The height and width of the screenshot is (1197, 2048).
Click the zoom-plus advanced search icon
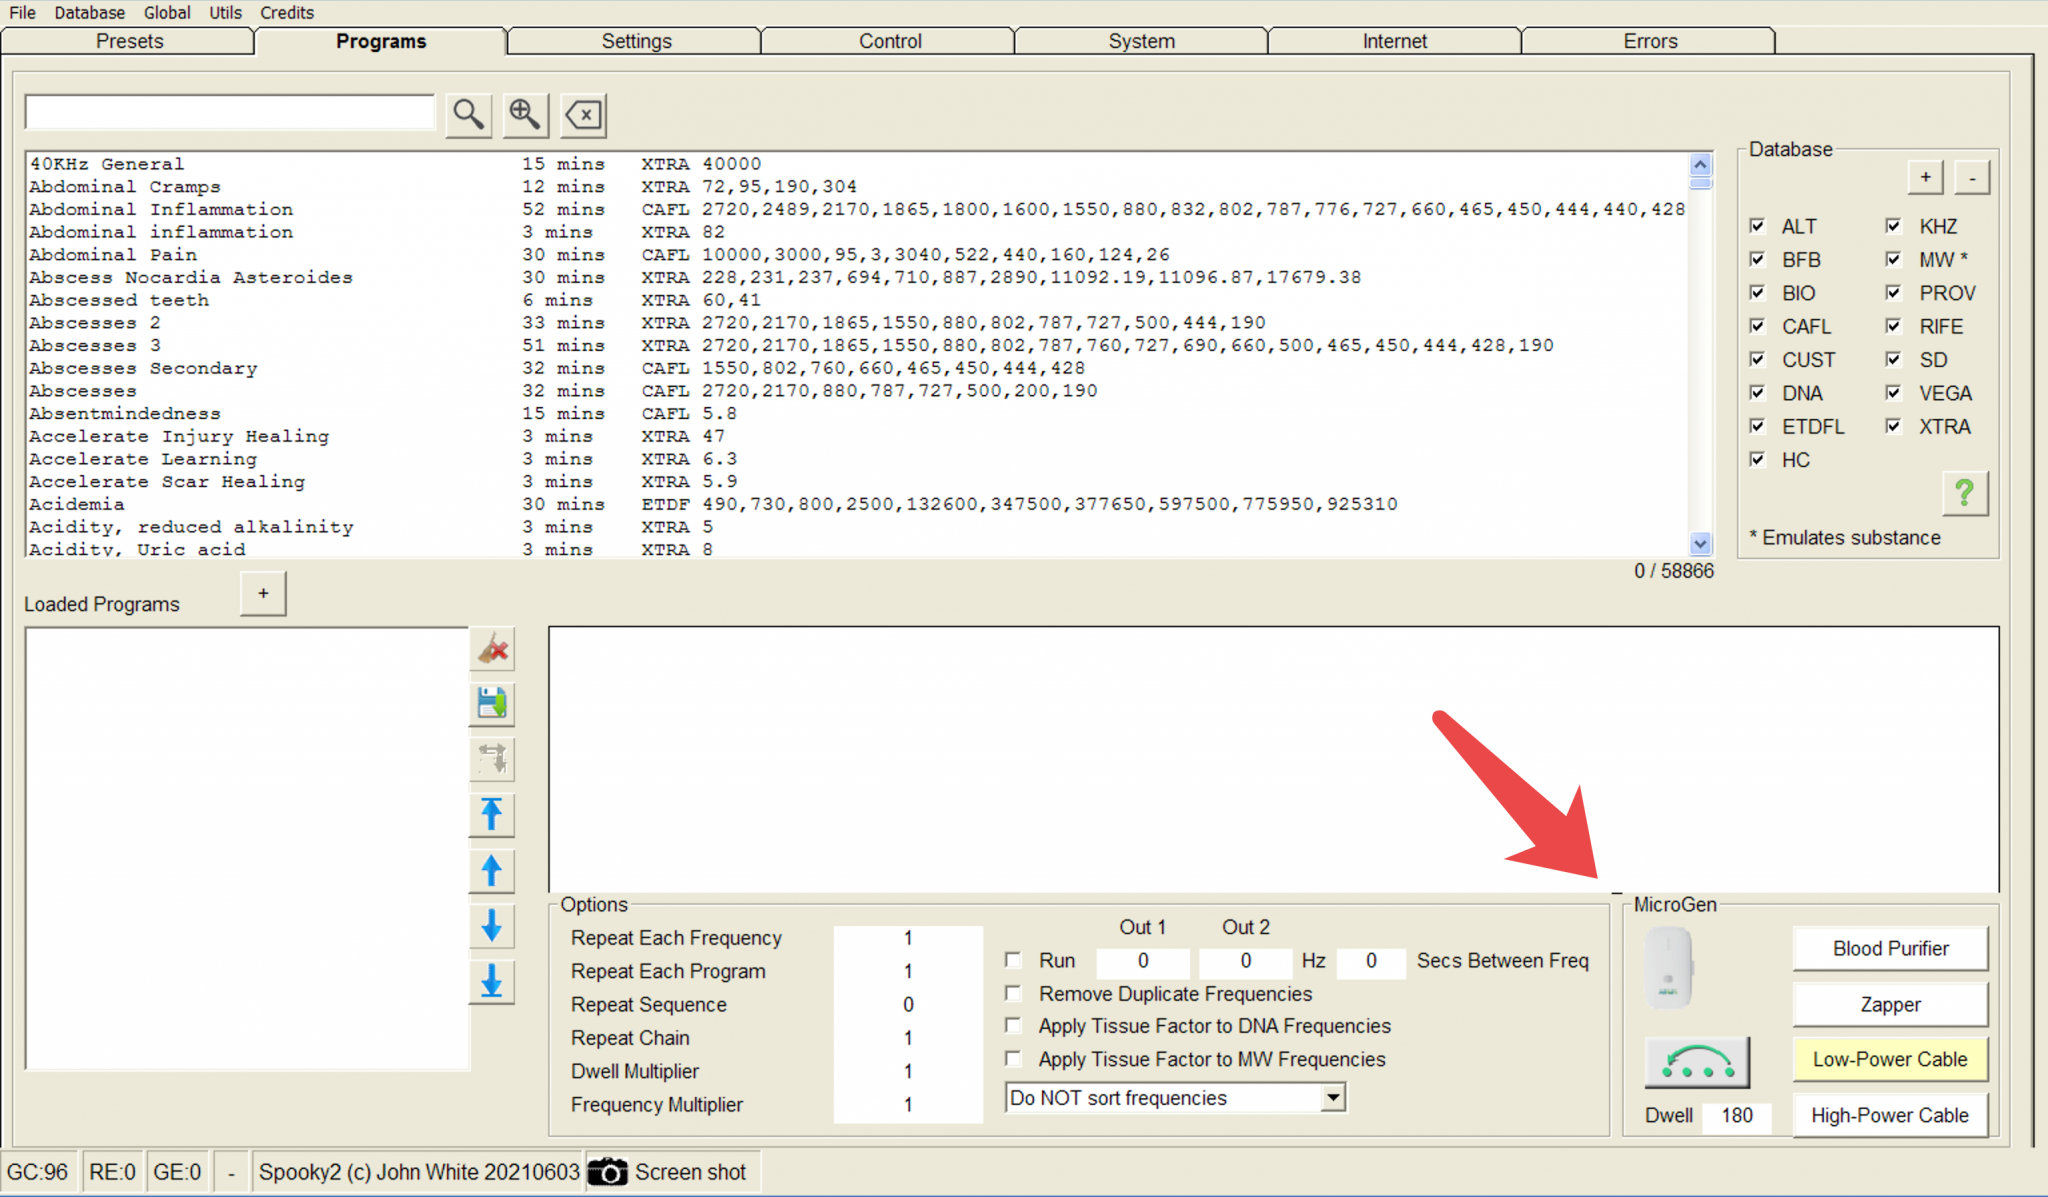tap(525, 114)
